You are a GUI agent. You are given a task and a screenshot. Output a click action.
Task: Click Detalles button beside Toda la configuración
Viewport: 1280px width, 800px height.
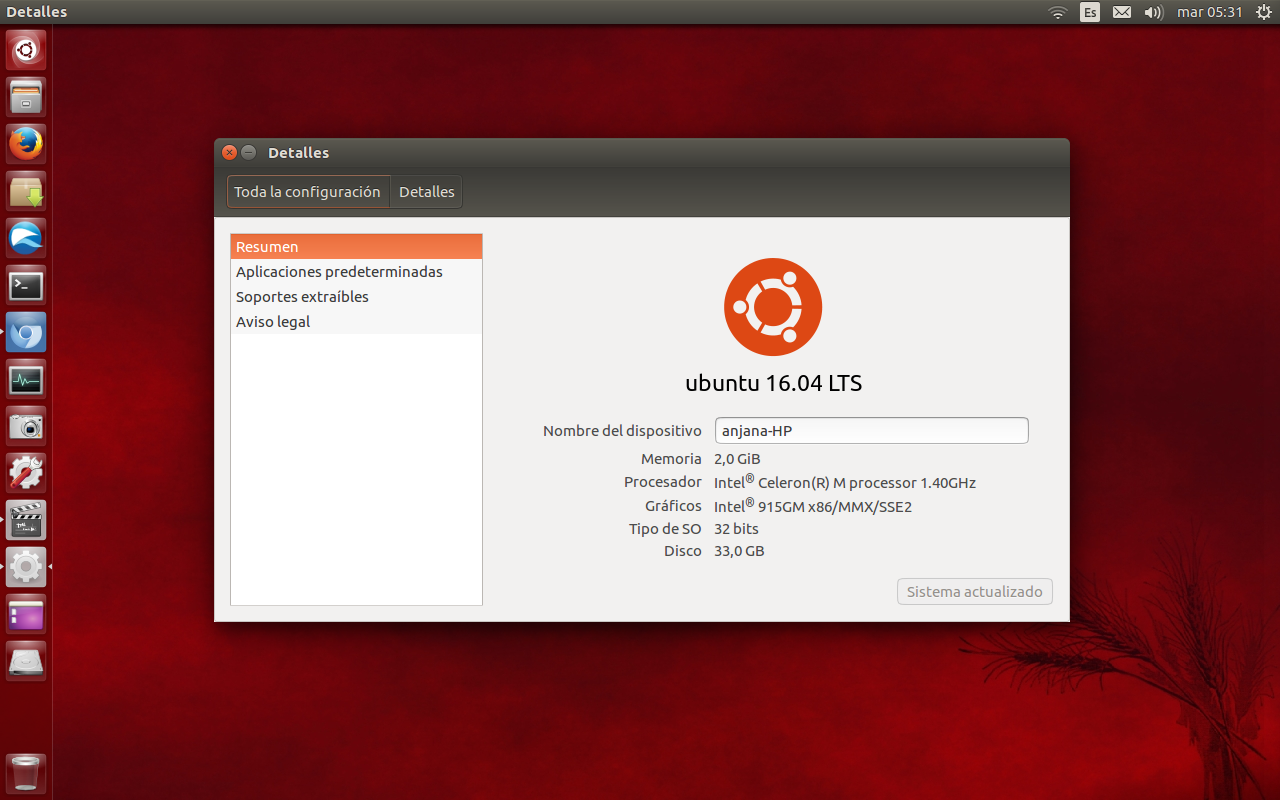click(427, 192)
